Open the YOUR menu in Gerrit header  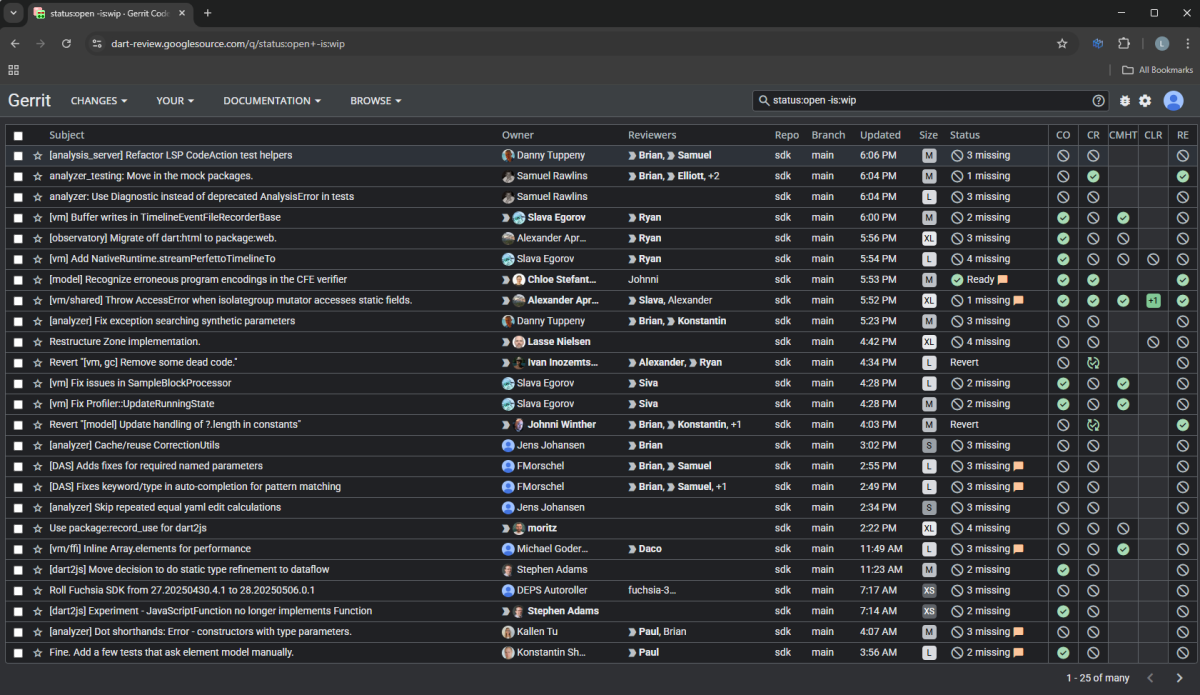175,101
